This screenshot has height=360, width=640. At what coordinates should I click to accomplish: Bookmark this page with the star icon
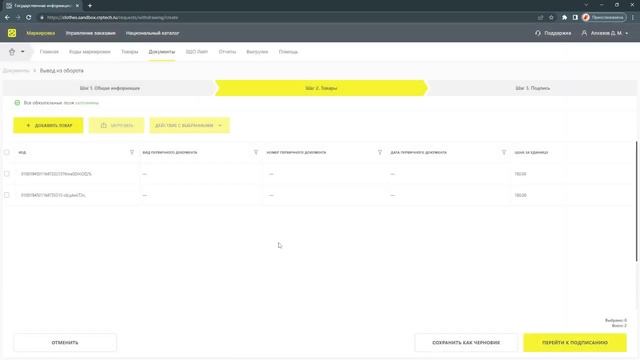(x=551, y=18)
